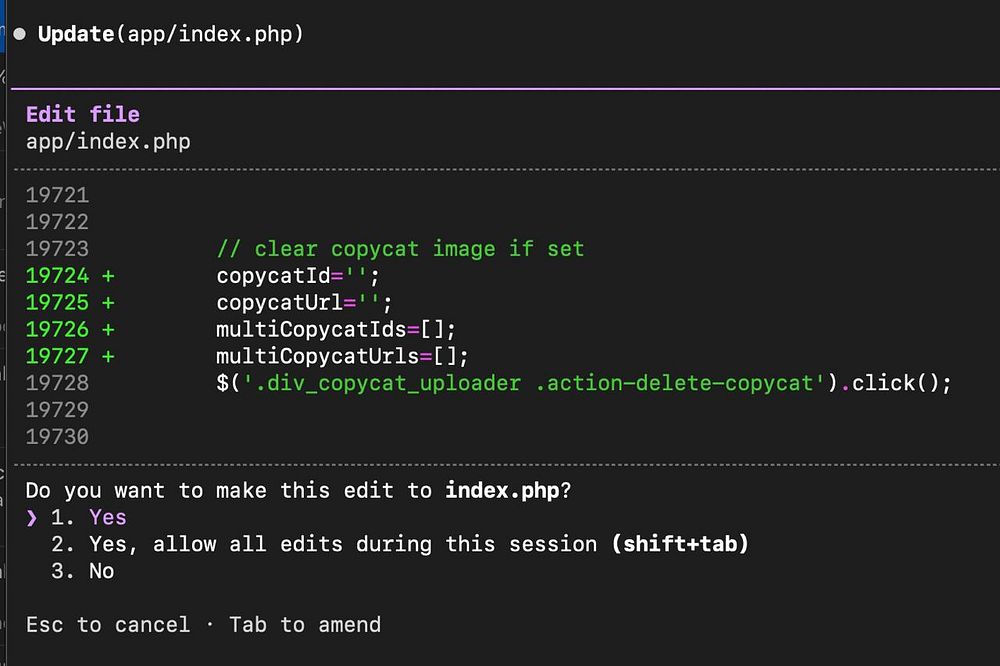Screen dimensions: 1000x666
Task: Click the plus marker on line 19725
Action: pyautogui.click(x=108, y=302)
